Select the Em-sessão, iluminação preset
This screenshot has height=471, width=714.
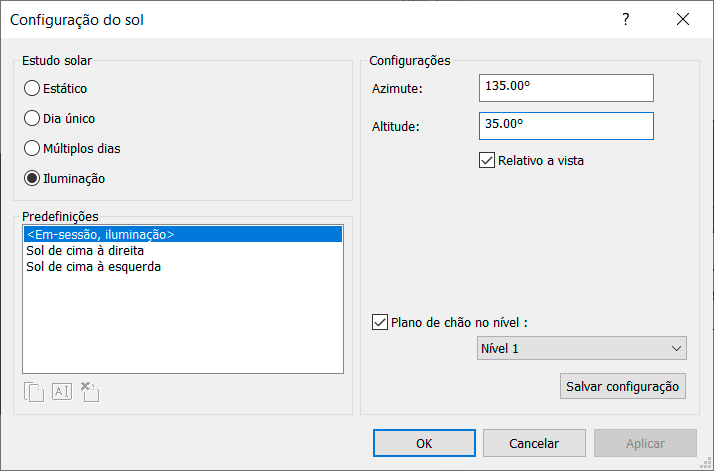182,235
